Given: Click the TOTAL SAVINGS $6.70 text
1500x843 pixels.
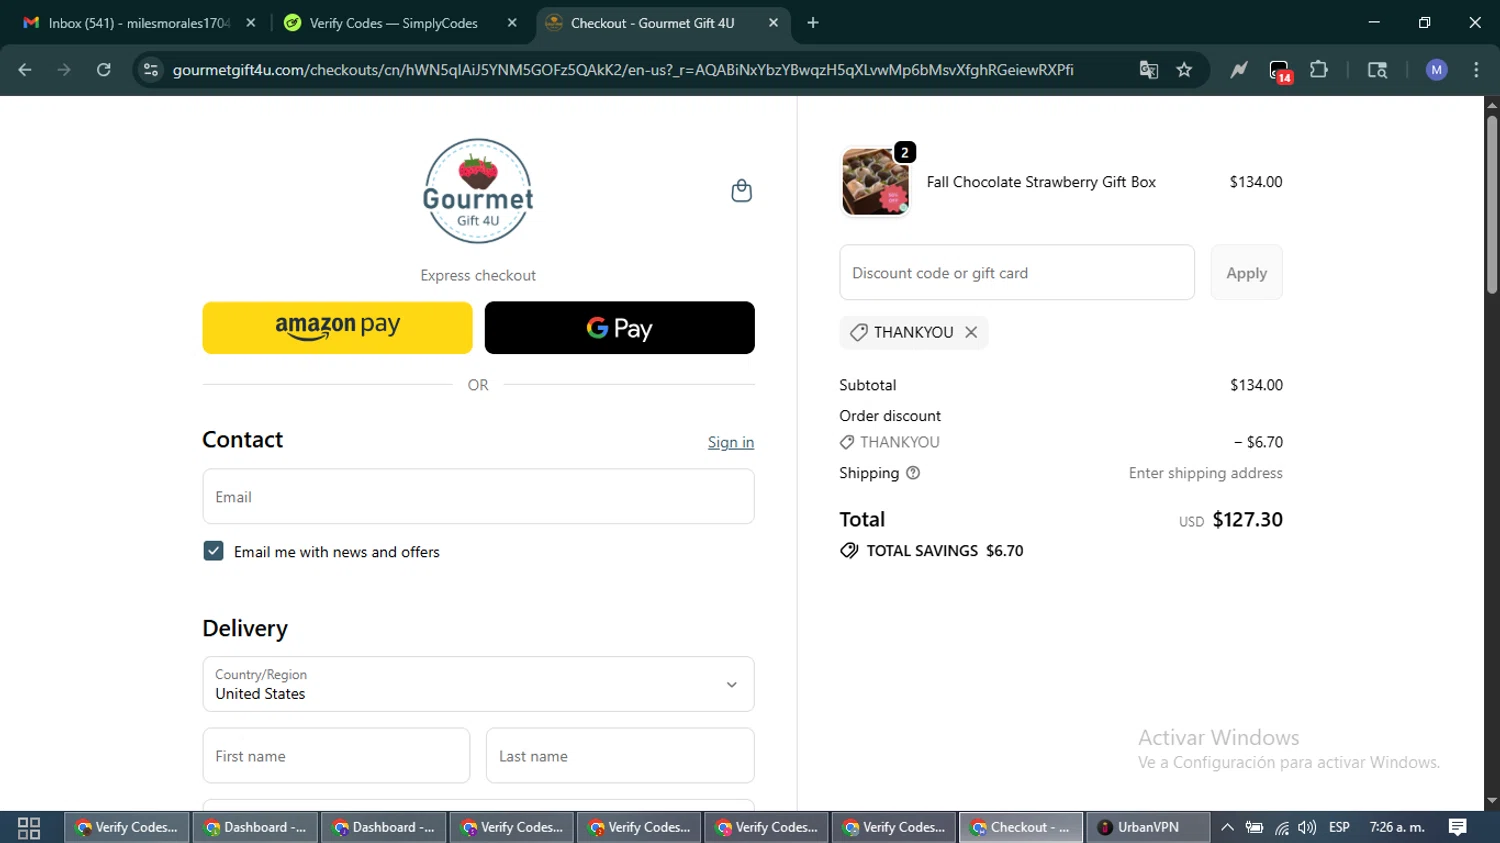Looking at the screenshot, I should (944, 551).
